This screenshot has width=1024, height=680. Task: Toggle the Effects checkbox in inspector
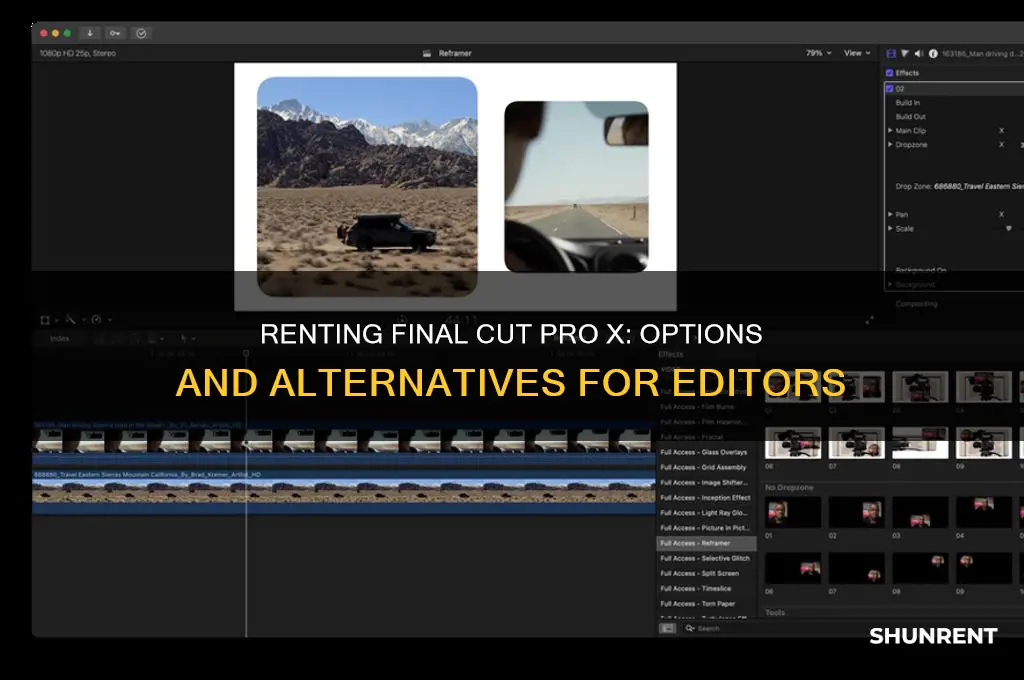point(889,73)
